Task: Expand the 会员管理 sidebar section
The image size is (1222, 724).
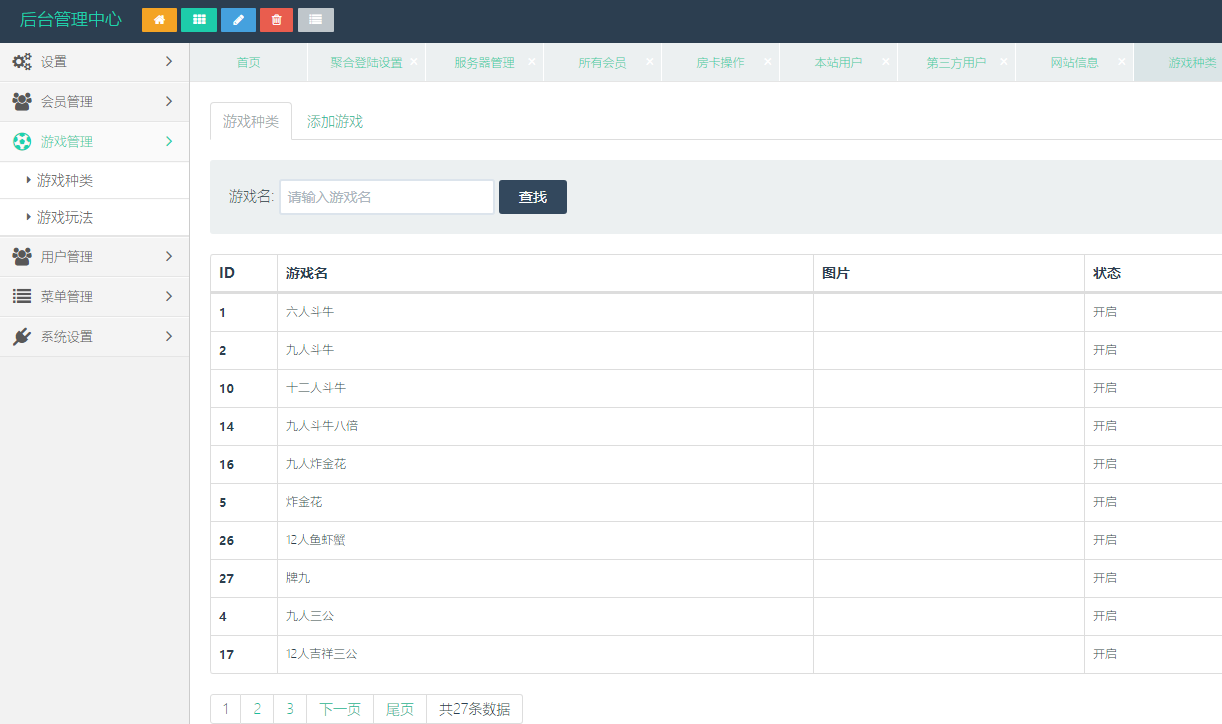Action: pos(94,102)
